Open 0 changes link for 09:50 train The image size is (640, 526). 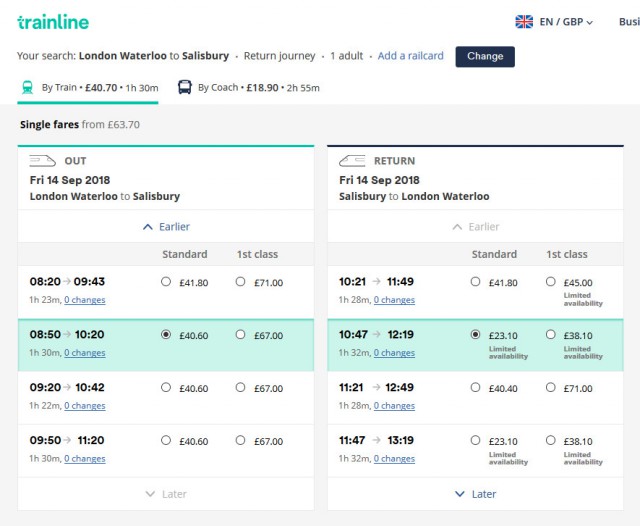[84, 459]
